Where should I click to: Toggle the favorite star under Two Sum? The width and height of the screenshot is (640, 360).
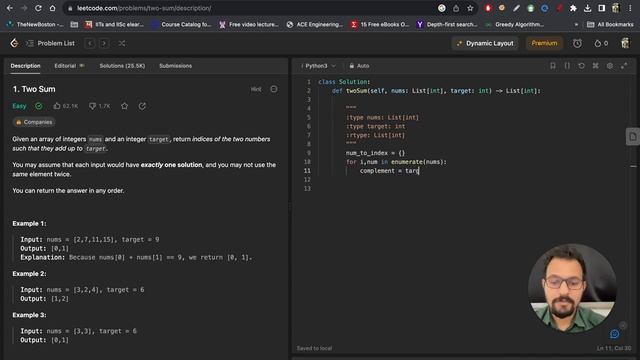pos(124,106)
